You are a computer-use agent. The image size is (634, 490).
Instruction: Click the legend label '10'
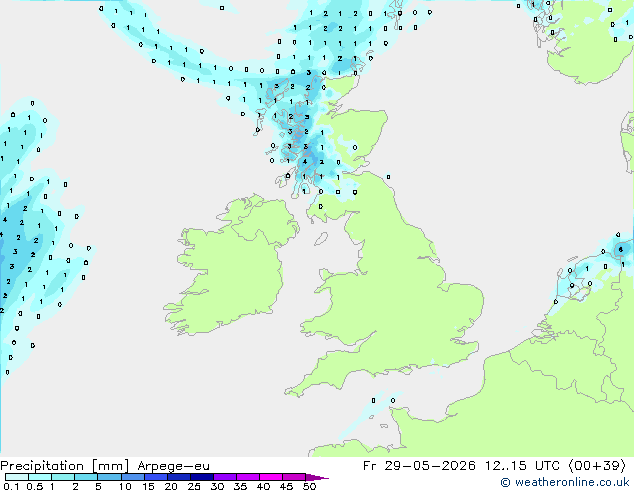(125, 486)
